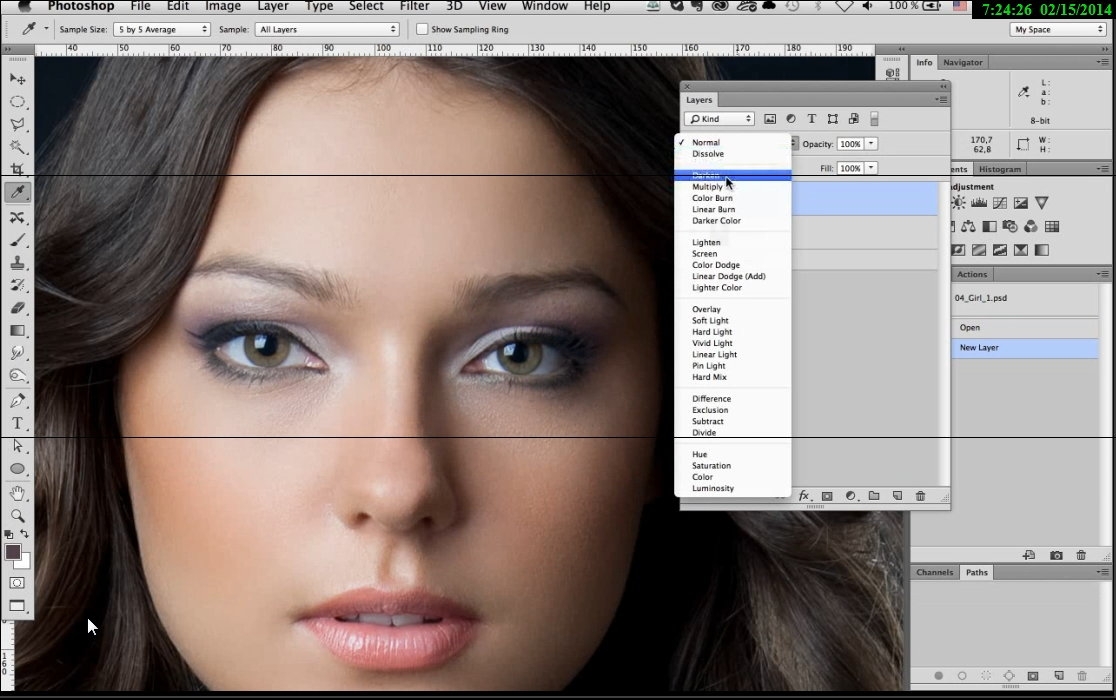Select the Ellipse shape tool
This screenshot has height=700, width=1116.
(17, 469)
